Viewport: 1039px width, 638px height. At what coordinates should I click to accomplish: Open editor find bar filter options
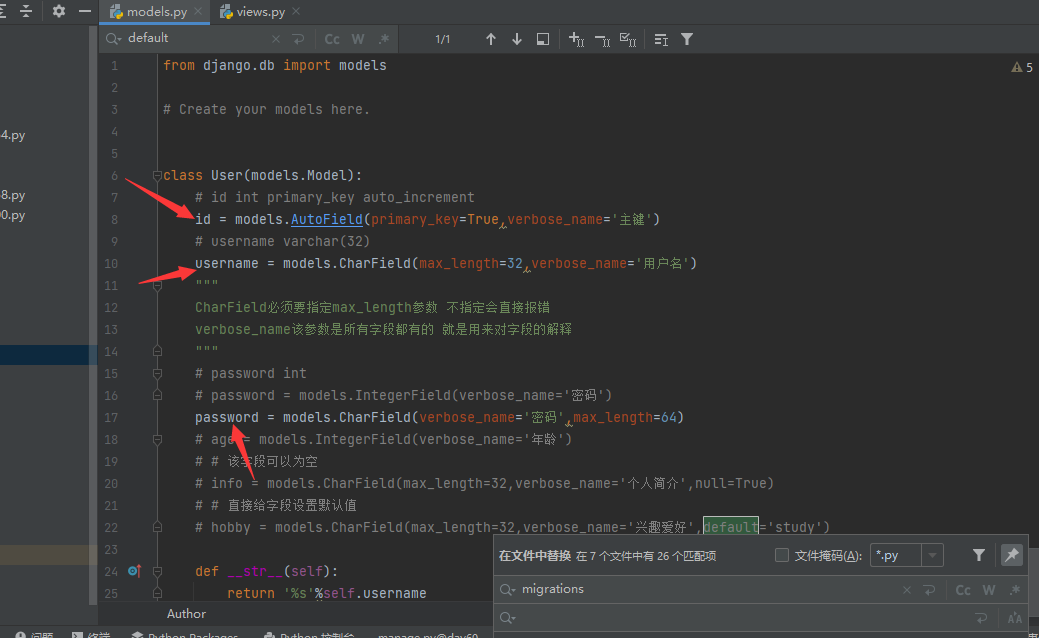687,40
